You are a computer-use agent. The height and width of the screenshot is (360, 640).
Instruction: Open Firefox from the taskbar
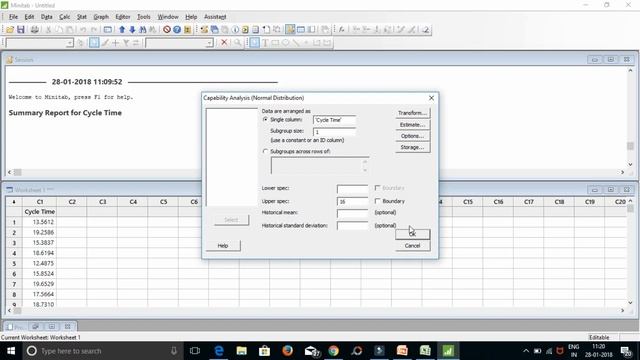[287, 351]
